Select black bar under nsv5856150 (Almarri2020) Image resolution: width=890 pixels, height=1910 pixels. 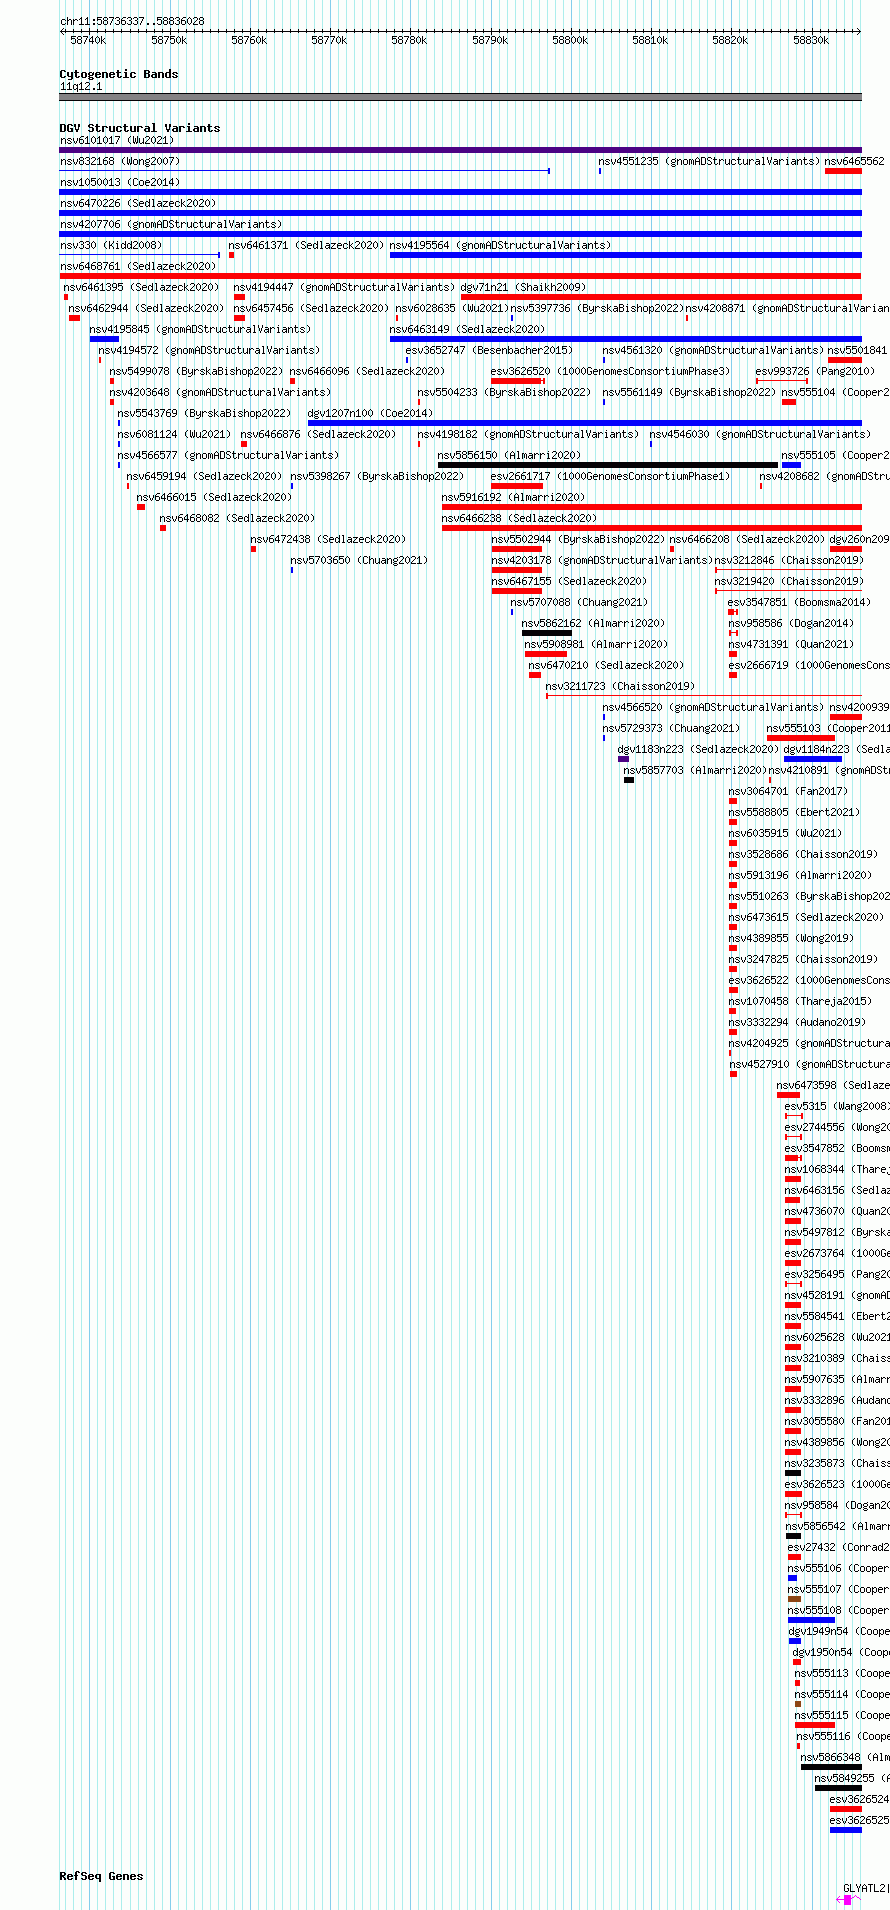click(608, 465)
